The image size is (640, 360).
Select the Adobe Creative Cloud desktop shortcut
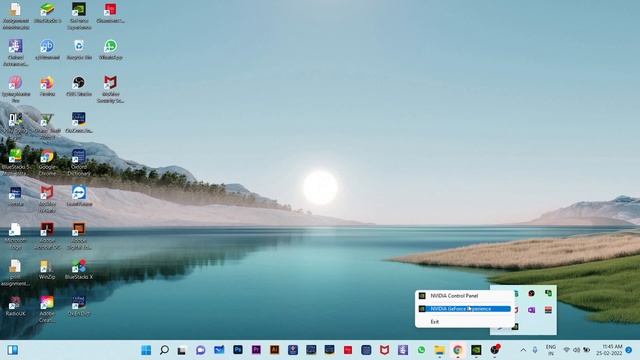pos(47,309)
